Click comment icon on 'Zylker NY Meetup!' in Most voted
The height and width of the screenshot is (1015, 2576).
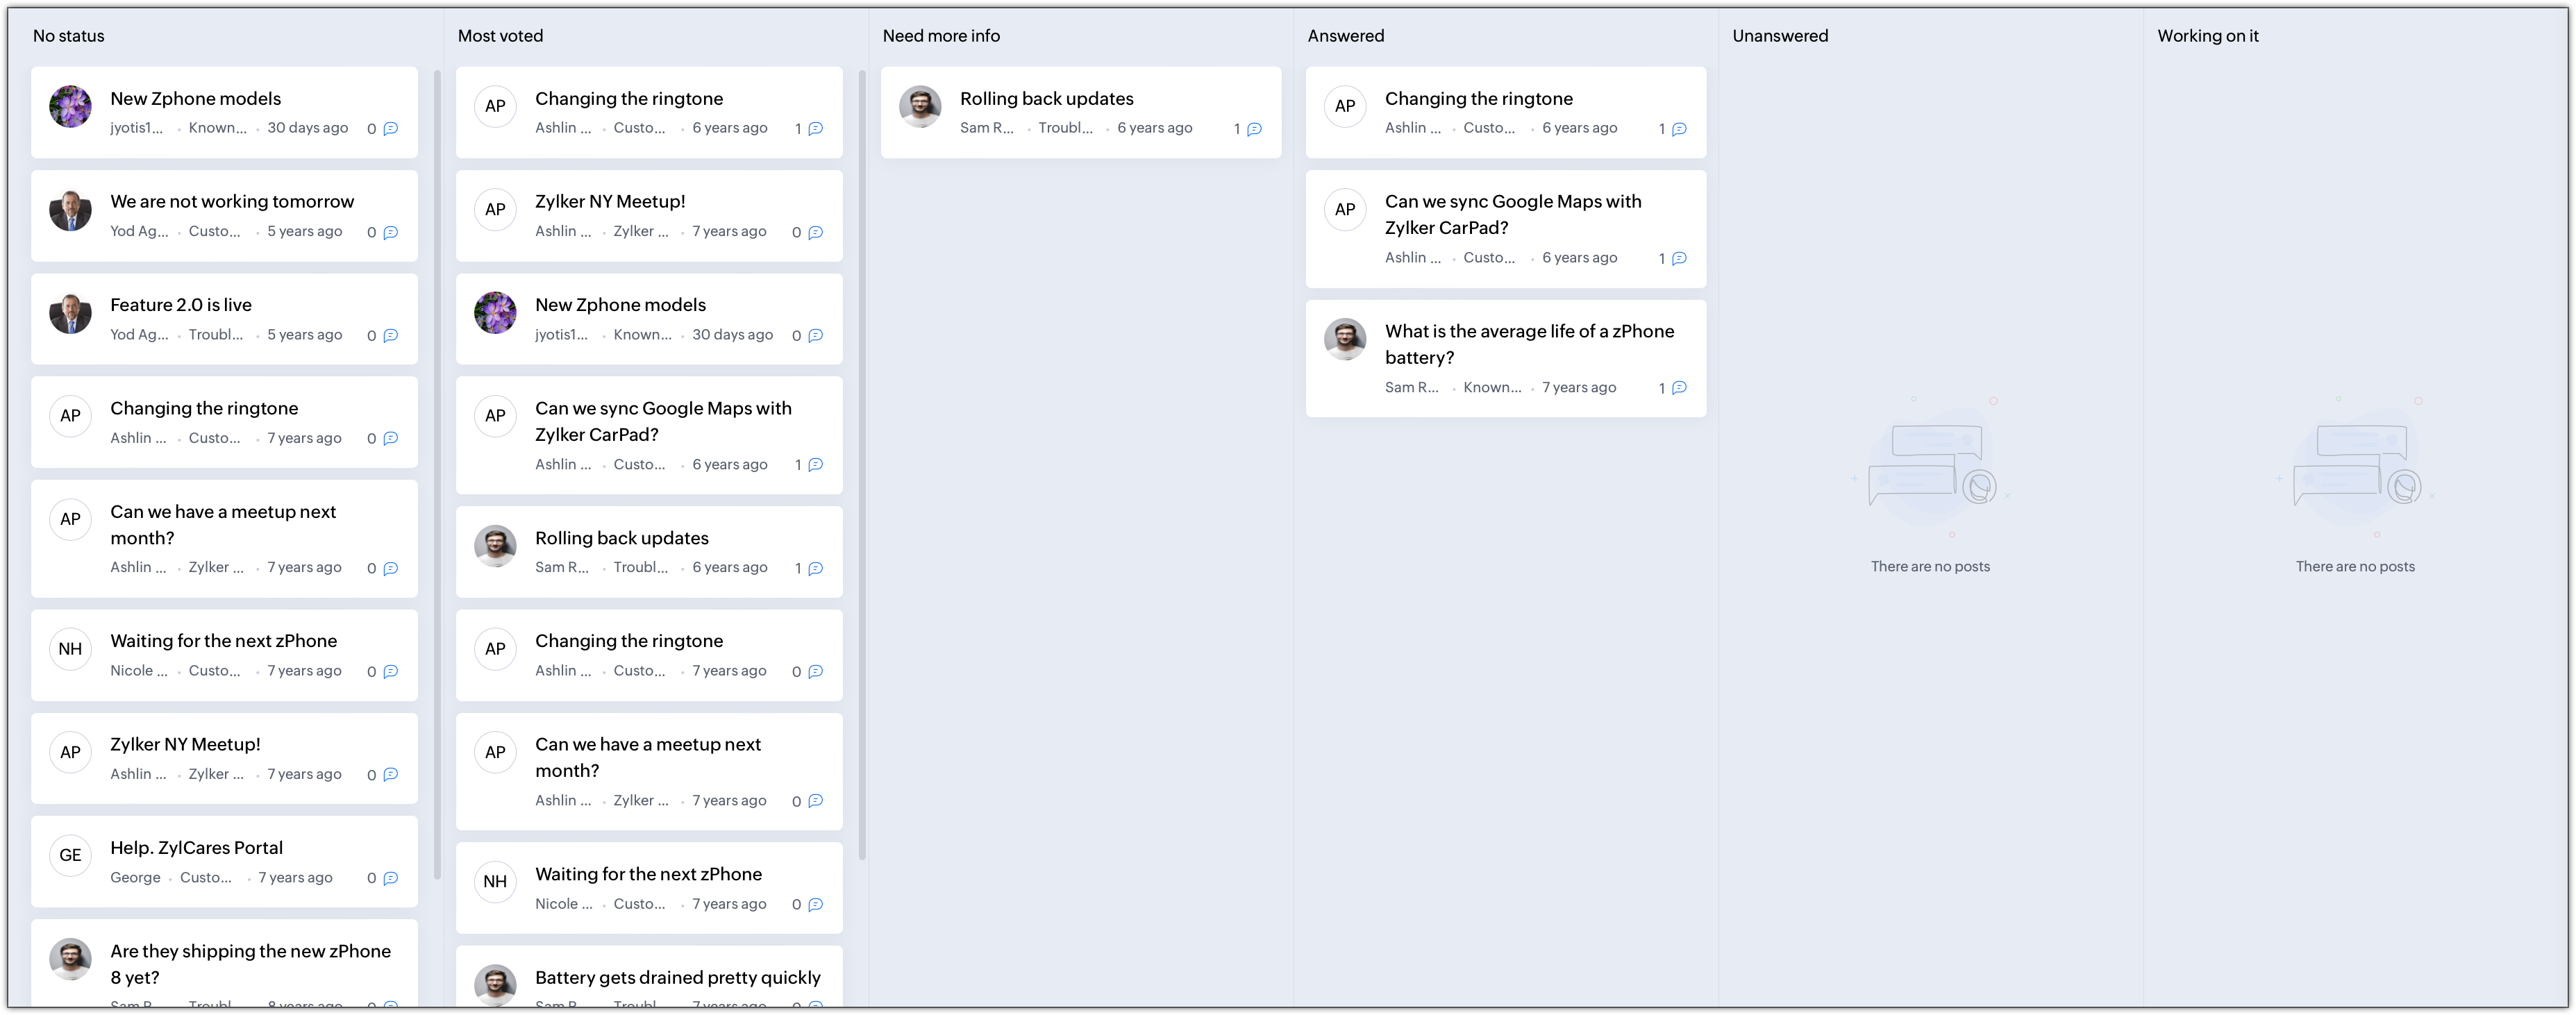(x=815, y=232)
